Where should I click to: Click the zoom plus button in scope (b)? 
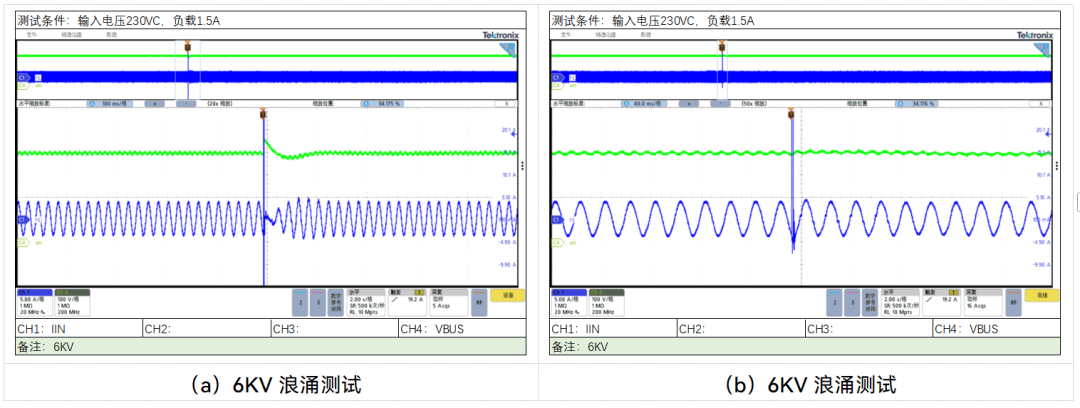[x=689, y=103]
